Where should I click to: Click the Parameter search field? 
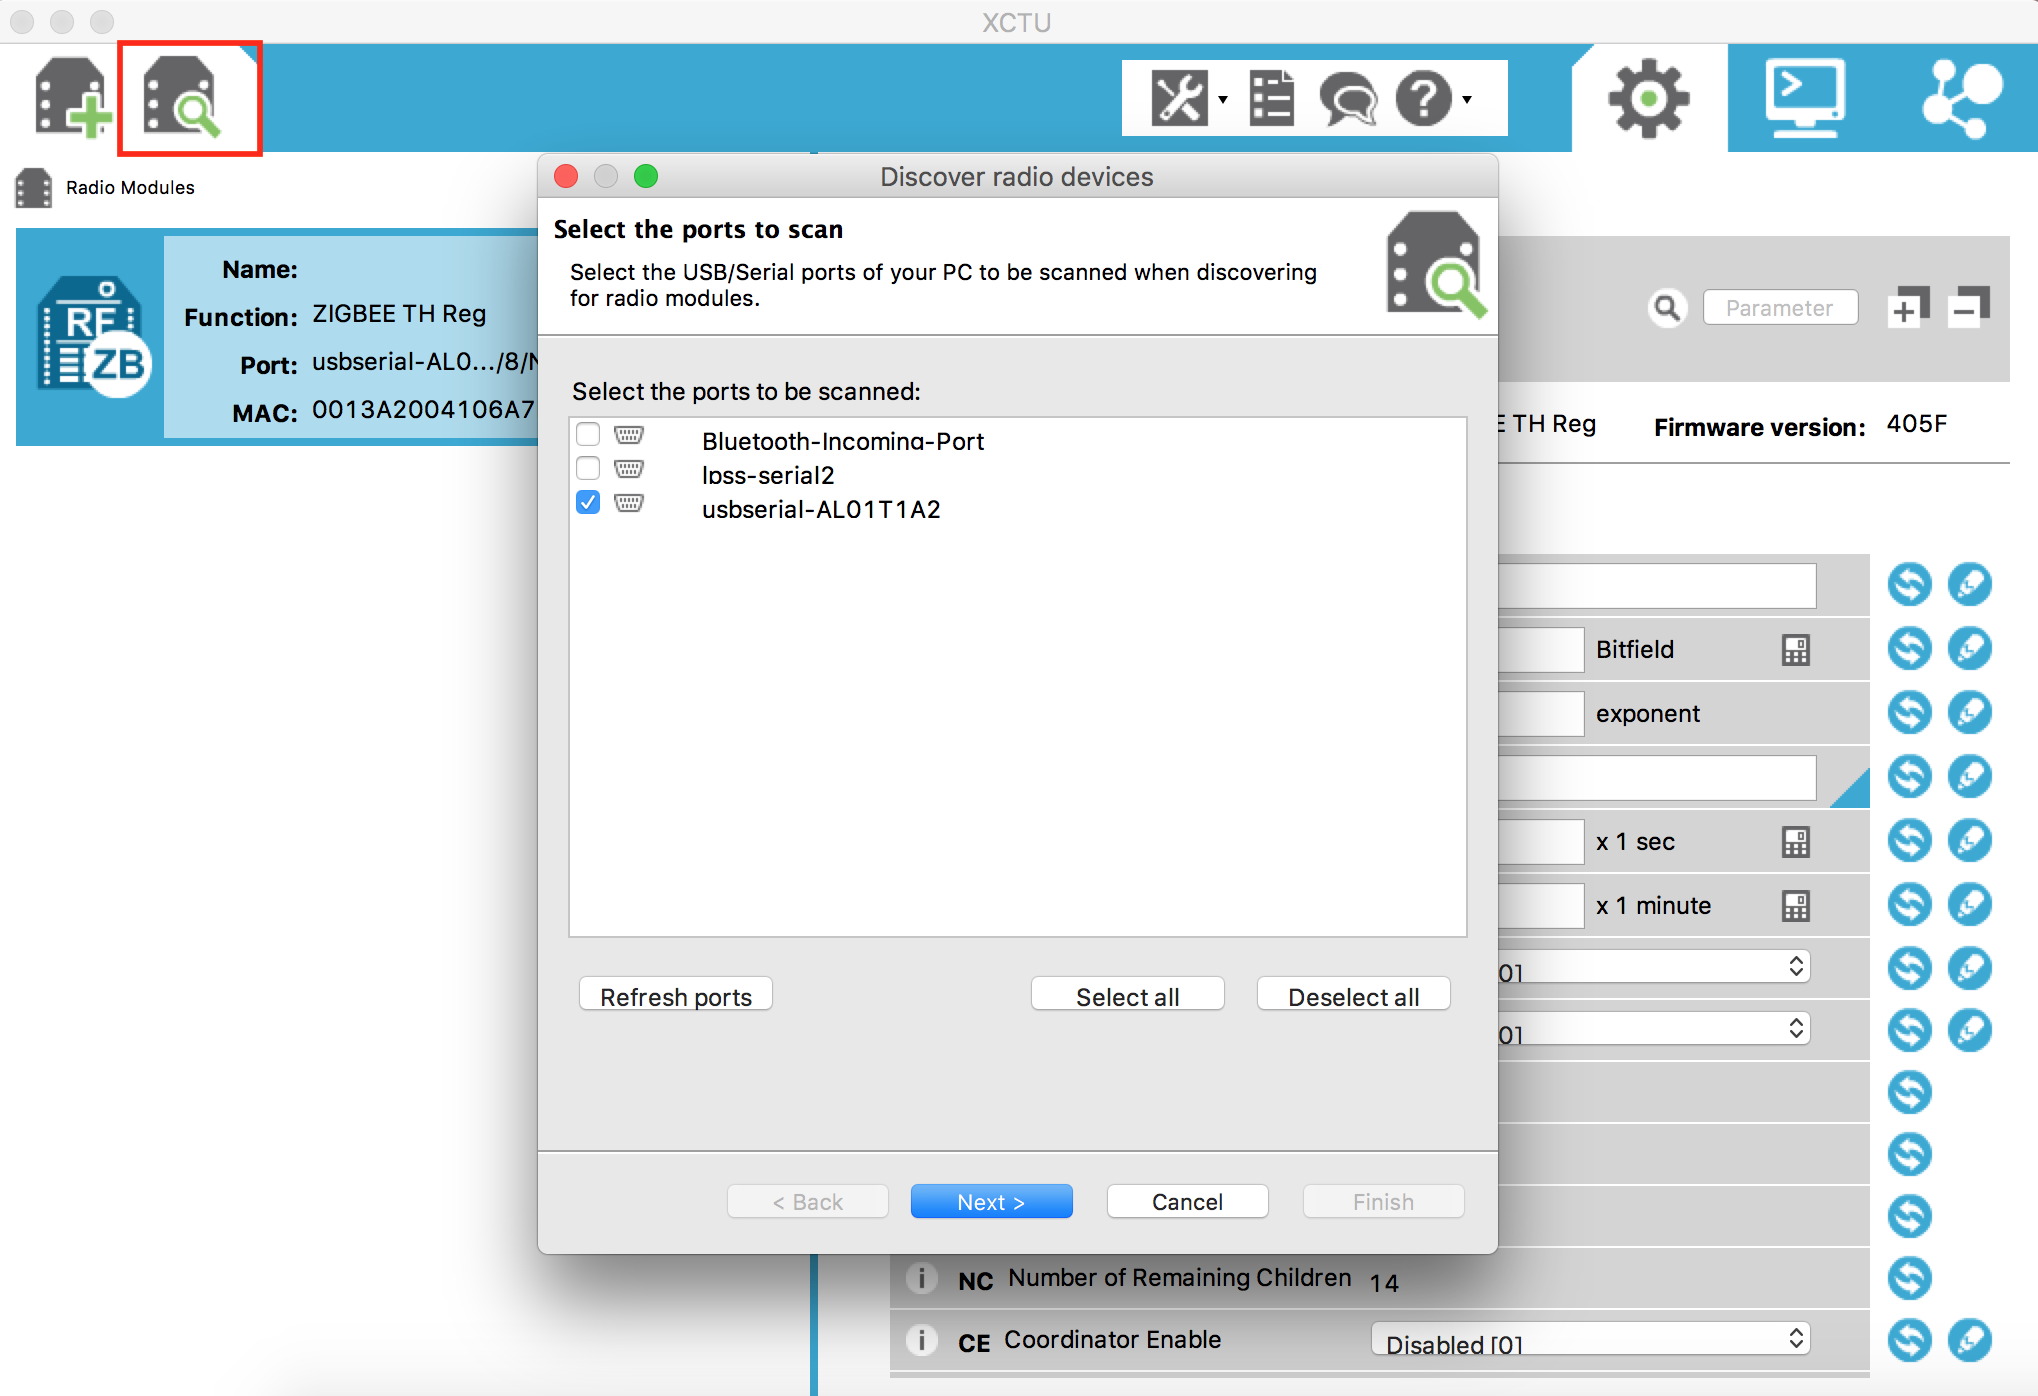(x=1780, y=307)
